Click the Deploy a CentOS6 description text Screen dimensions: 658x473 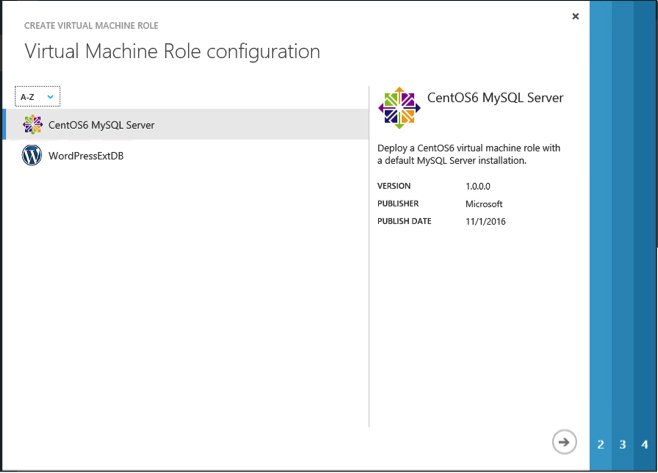[469, 154]
